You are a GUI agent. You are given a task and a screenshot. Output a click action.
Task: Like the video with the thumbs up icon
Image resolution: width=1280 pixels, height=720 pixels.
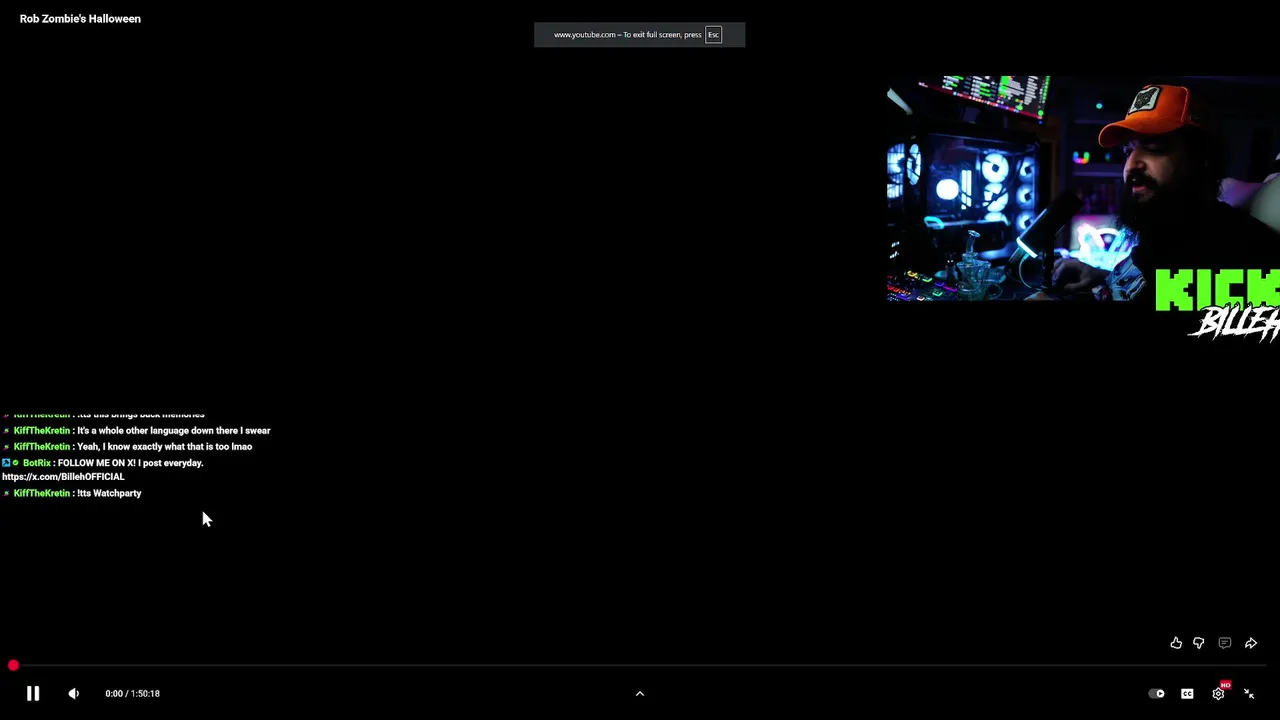click(1176, 643)
